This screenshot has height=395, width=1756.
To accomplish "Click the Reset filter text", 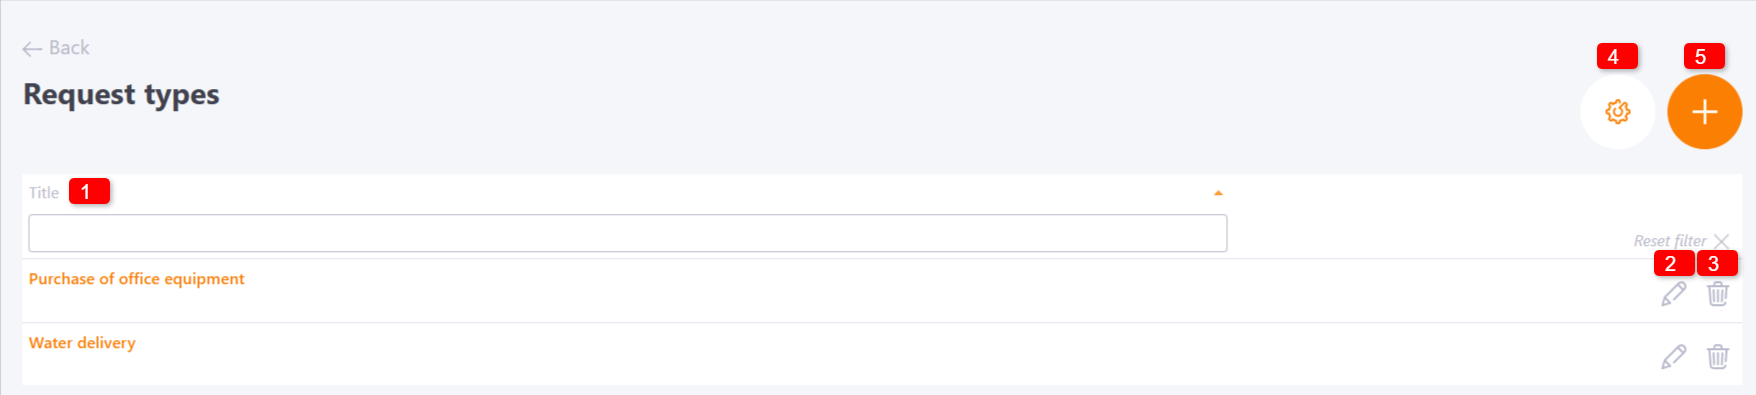I will [1669, 241].
